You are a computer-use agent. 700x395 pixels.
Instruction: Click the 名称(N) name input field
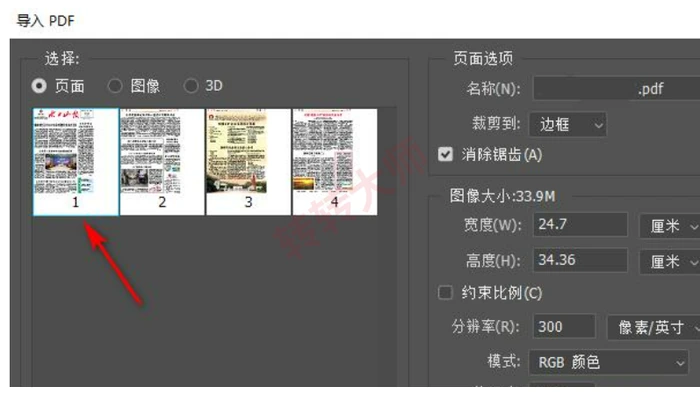tap(617, 88)
